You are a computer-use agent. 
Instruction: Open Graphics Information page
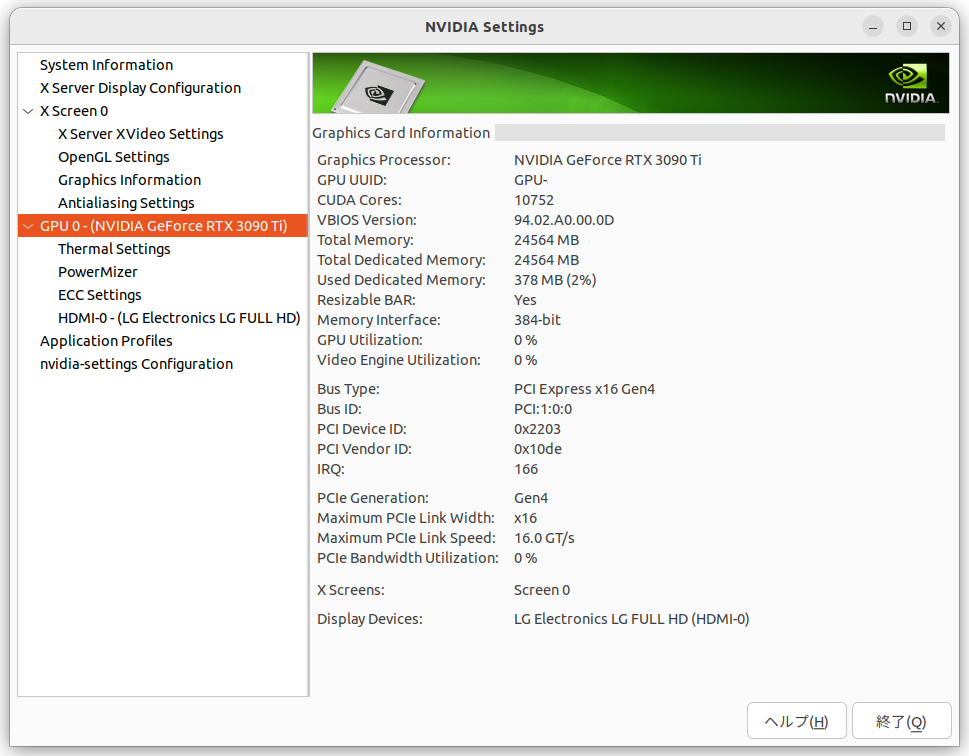129,180
